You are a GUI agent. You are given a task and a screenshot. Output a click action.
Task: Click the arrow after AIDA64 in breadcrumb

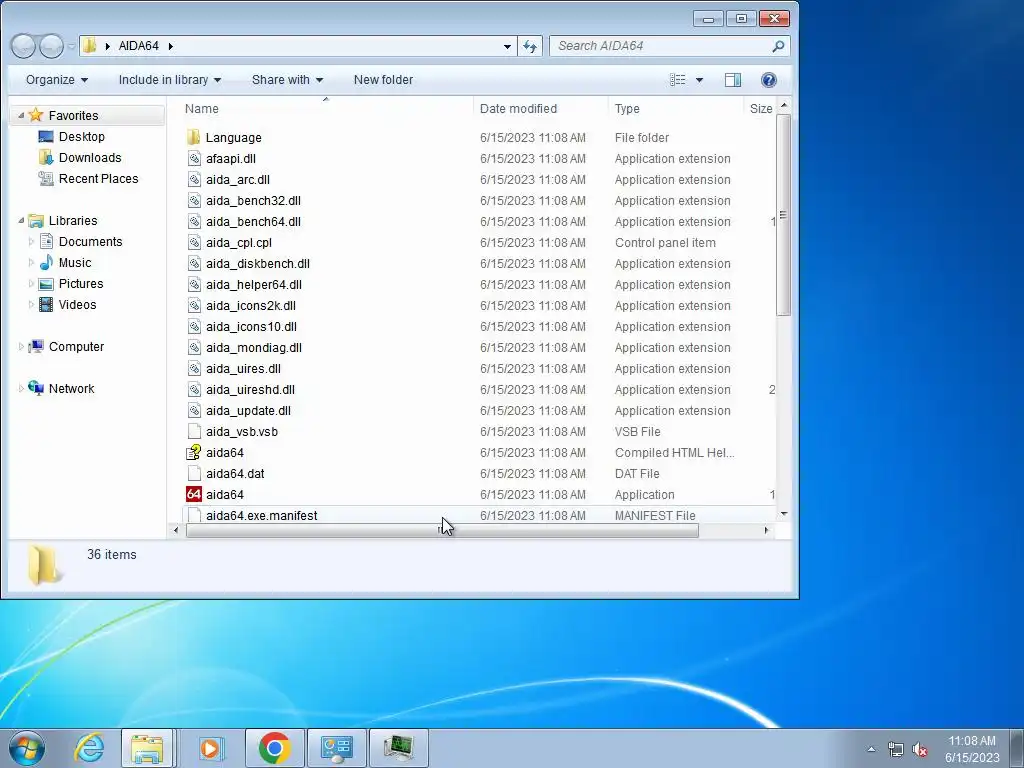(x=170, y=46)
